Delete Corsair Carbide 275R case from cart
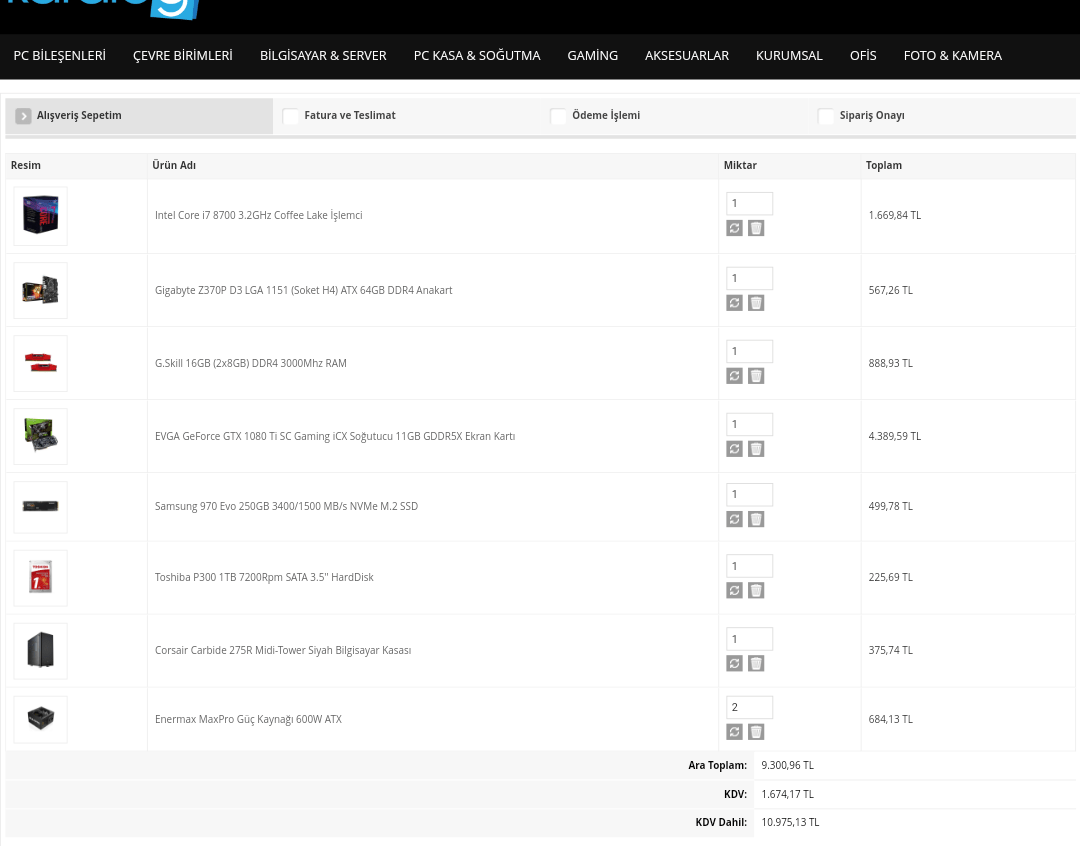The image size is (1080, 846). click(x=756, y=663)
